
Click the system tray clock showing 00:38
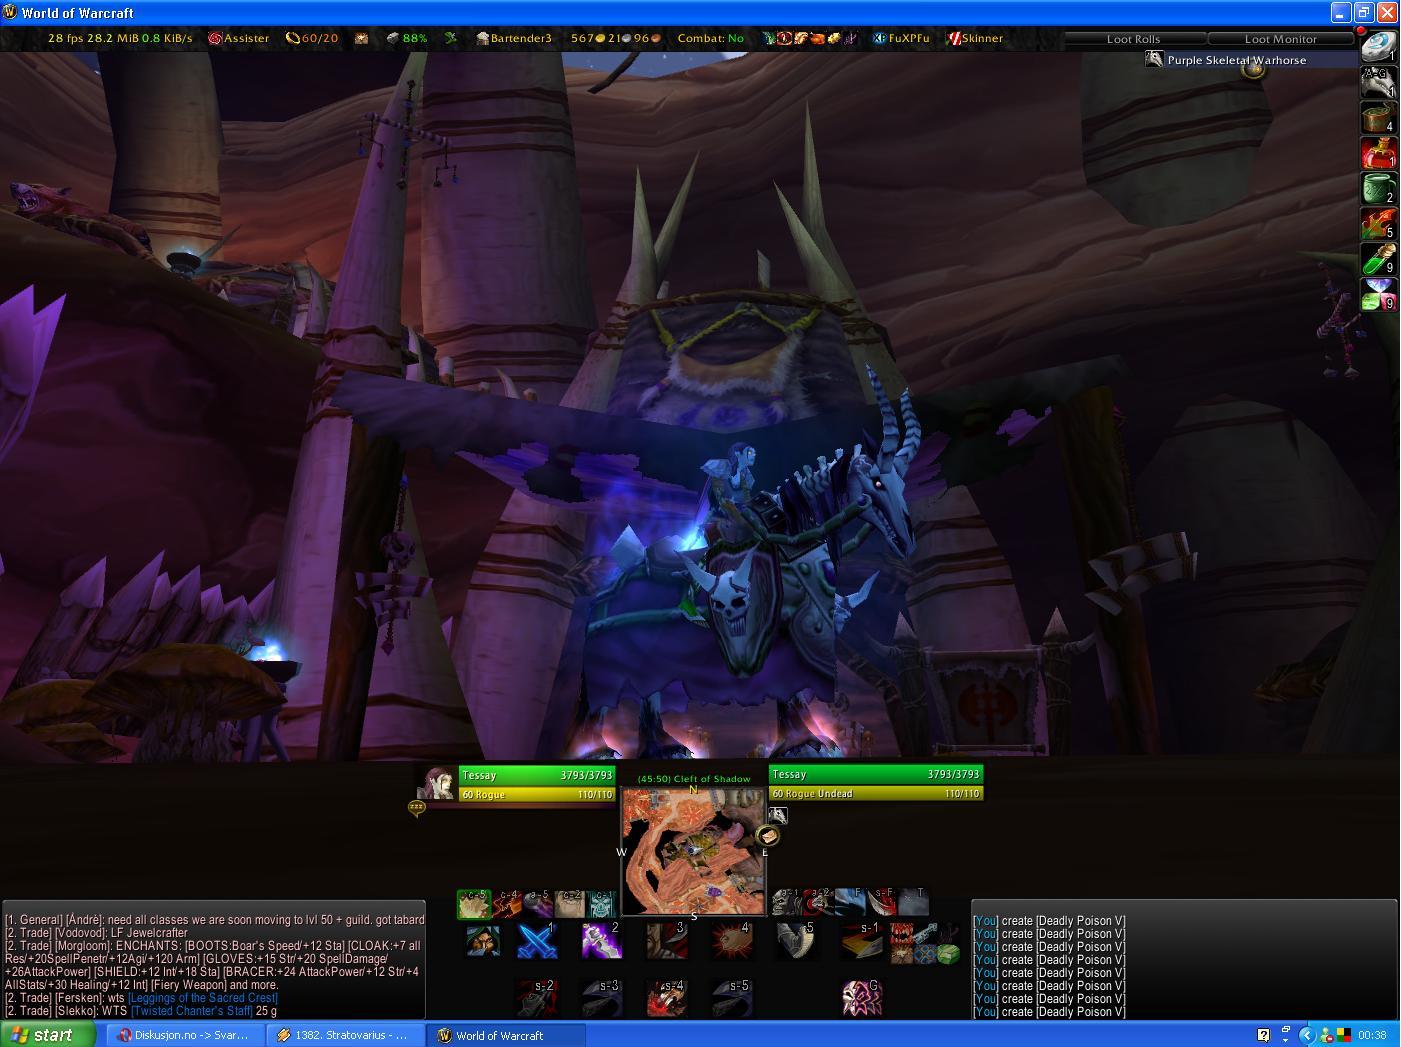(1372, 1035)
